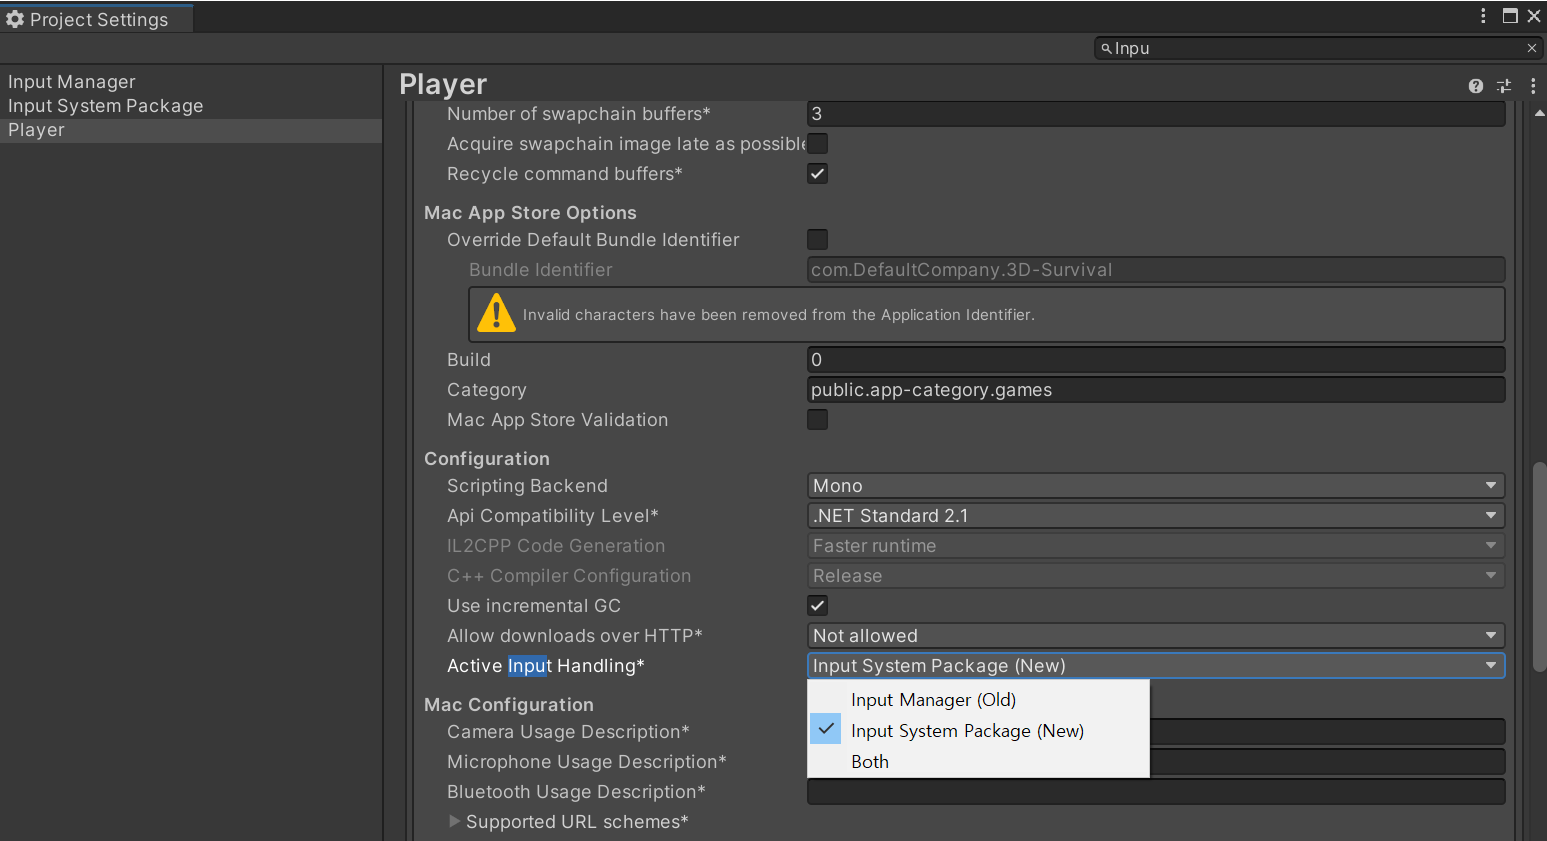Click the Player panel vertical scrollbar thumb
Screen dimensions: 1547x841
point(1539,566)
